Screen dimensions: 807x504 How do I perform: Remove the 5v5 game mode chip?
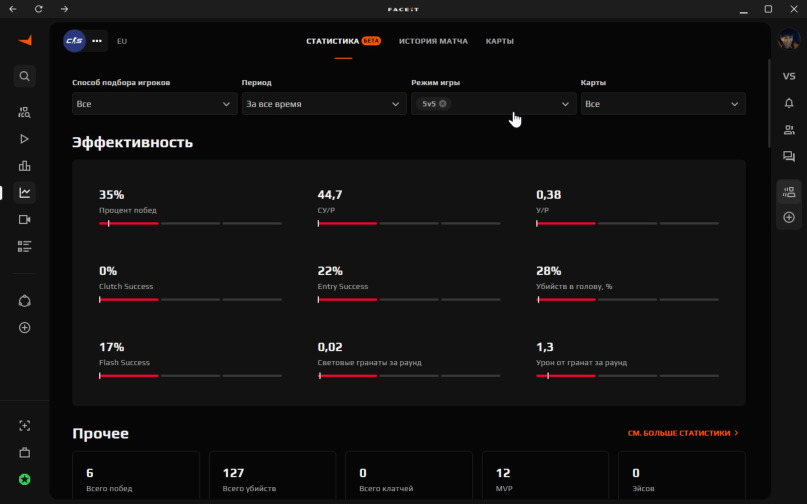coord(443,104)
